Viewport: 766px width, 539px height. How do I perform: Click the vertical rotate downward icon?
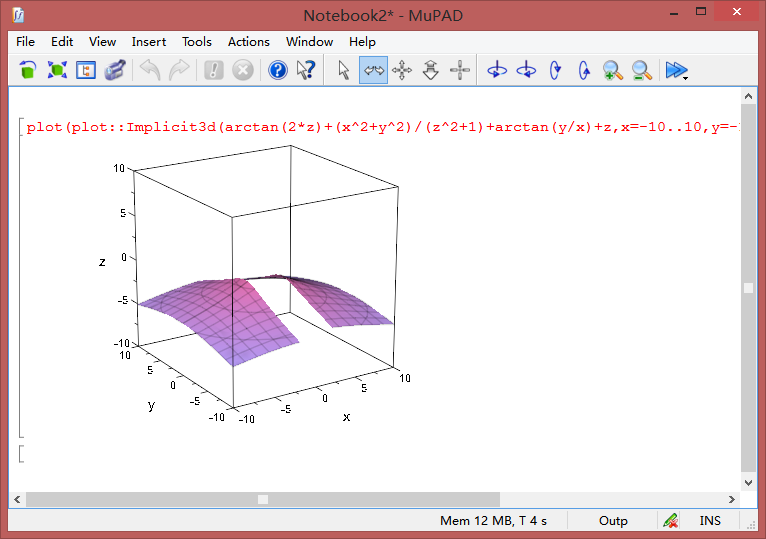click(x=555, y=70)
